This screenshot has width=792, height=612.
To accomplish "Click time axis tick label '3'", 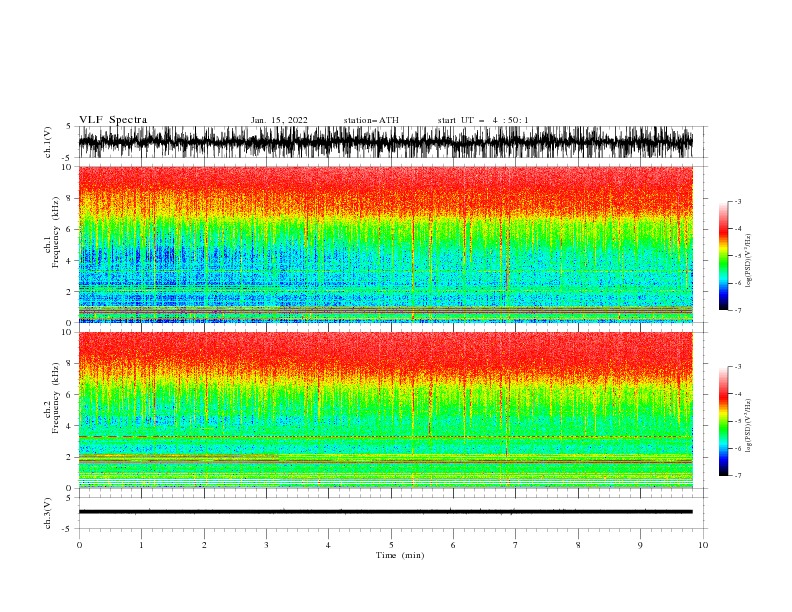I will coord(266,545).
